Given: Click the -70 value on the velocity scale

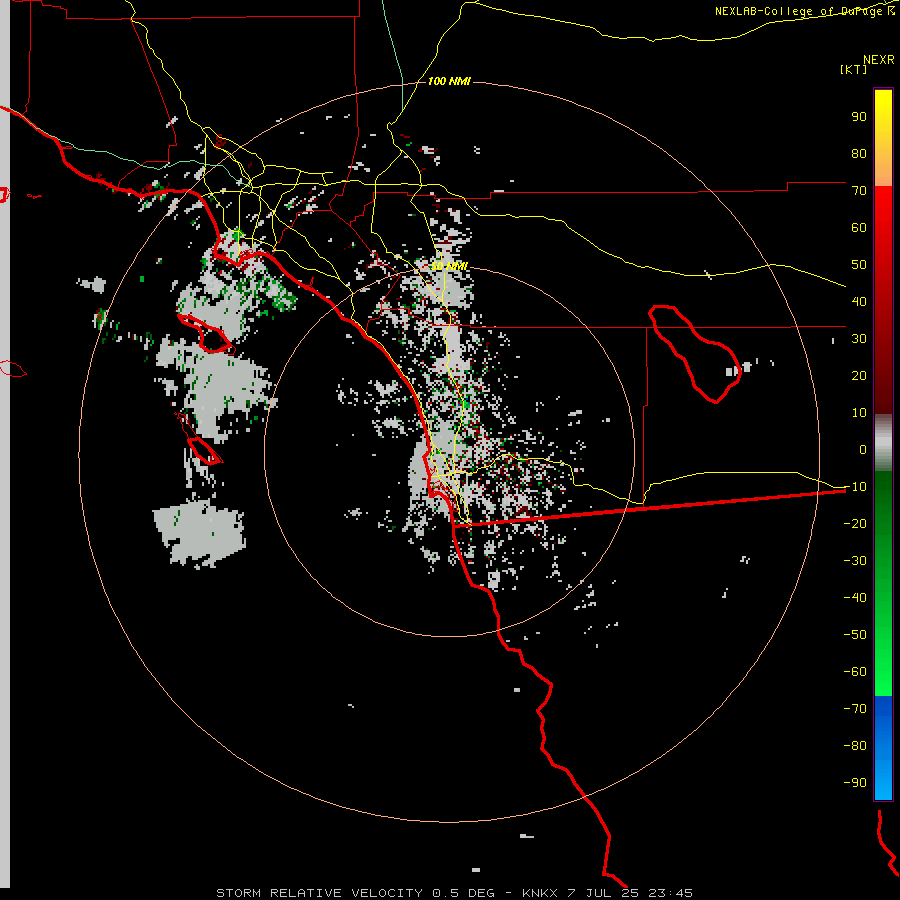Looking at the screenshot, I should pyautogui.click(x=855, y=709).
